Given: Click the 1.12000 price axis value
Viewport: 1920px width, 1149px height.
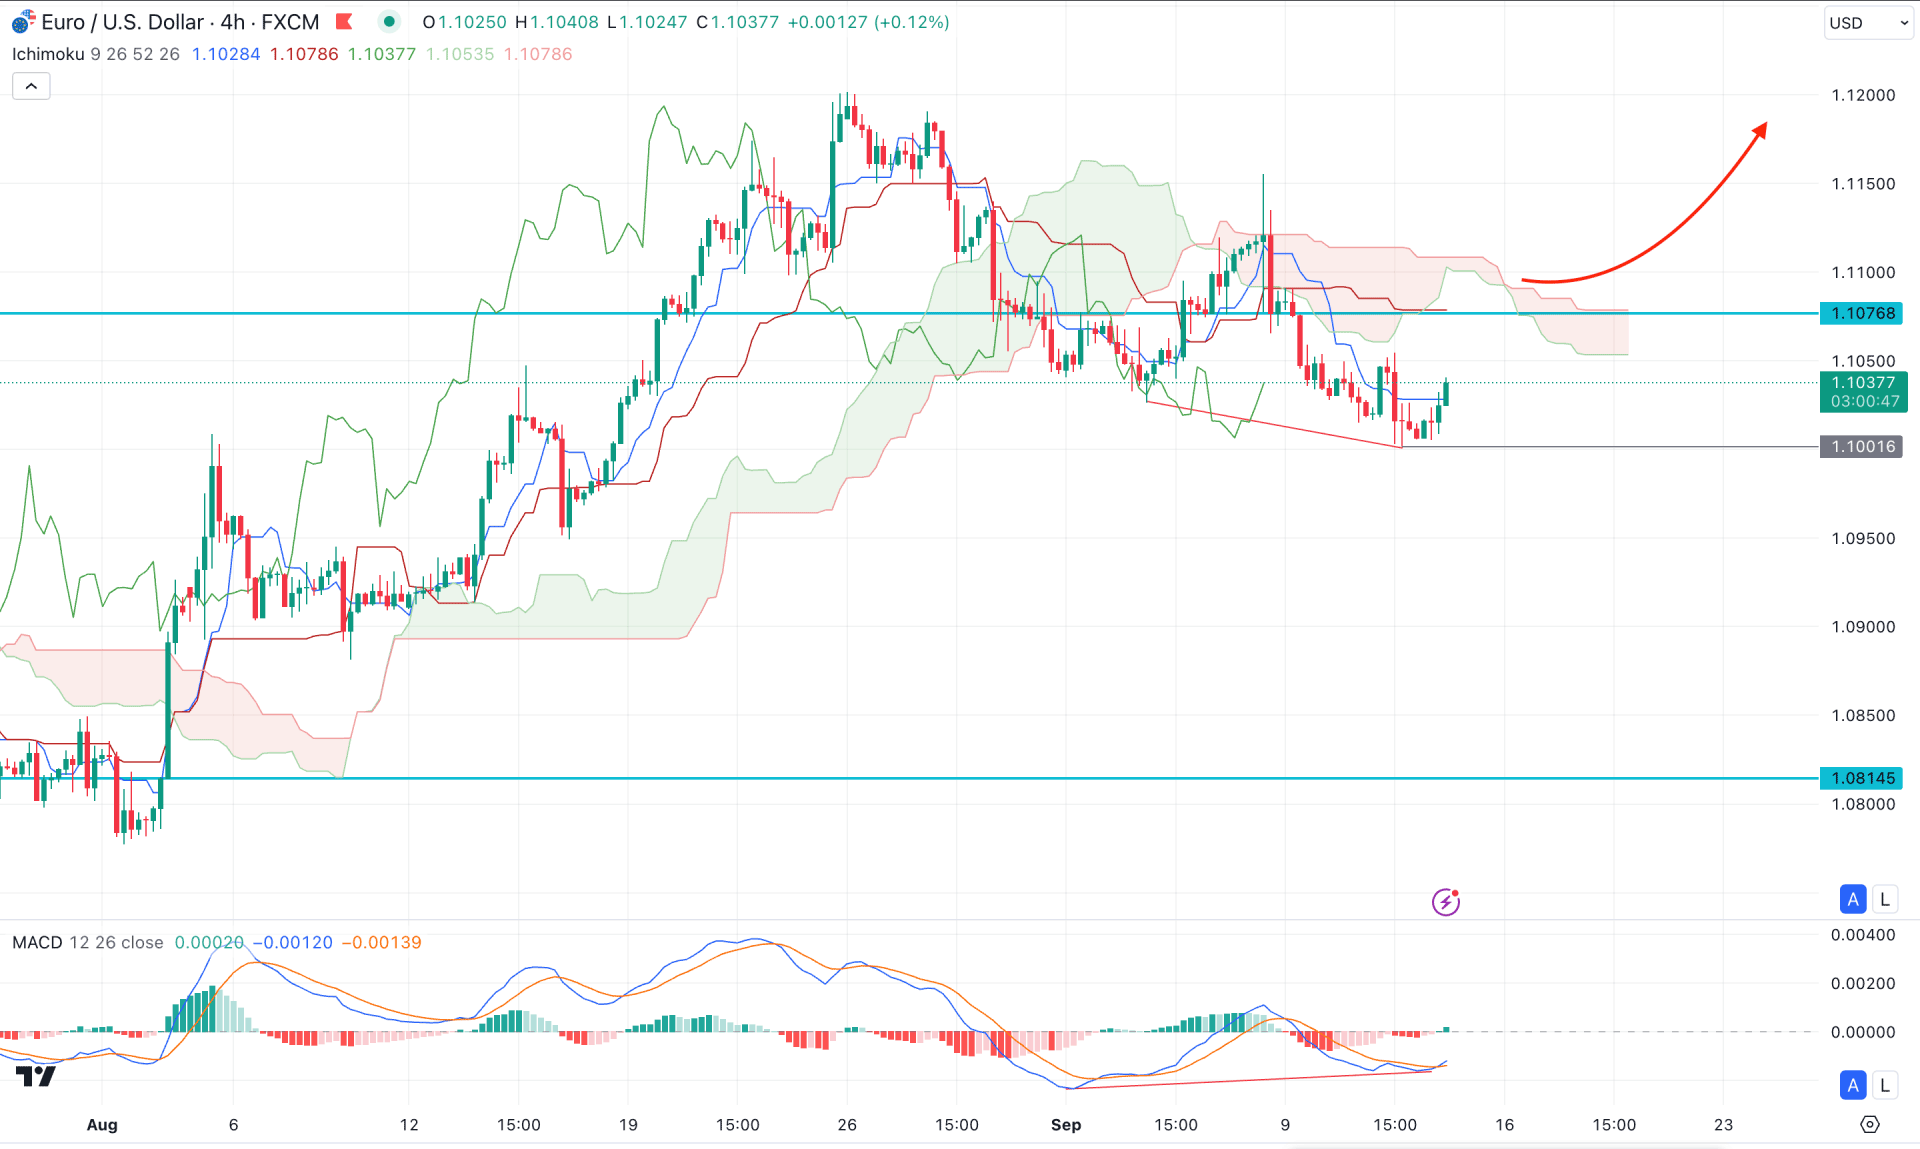Looking at the screenshot, I should click(x=1863, y=95).
